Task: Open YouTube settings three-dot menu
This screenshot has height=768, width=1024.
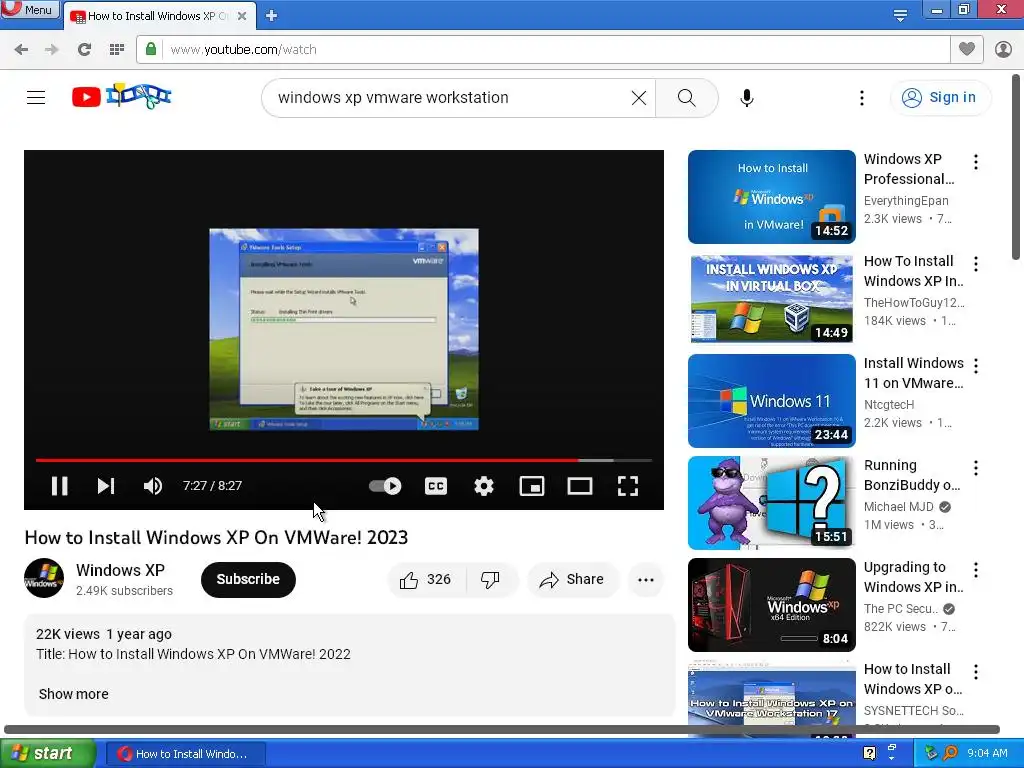Action: [861, 97]
